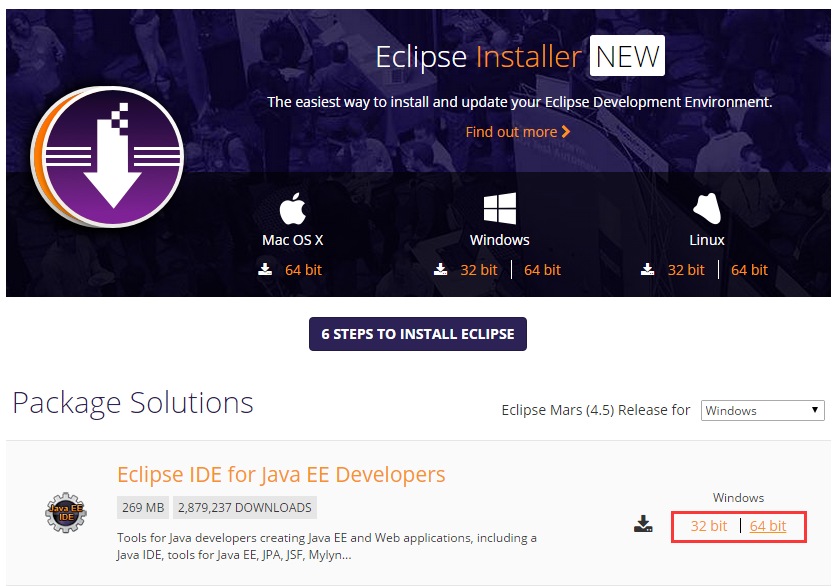Open the Windows release platform dropdown
Viewport: 836px width, 586px height.
762,411
